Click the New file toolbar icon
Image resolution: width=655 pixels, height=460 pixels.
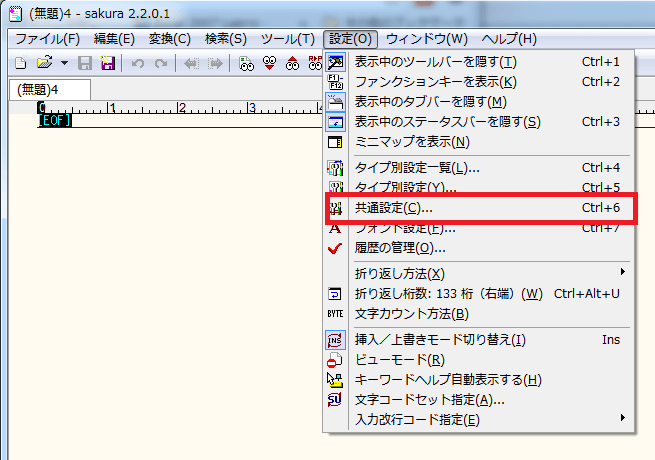click(x=21, y=63)
